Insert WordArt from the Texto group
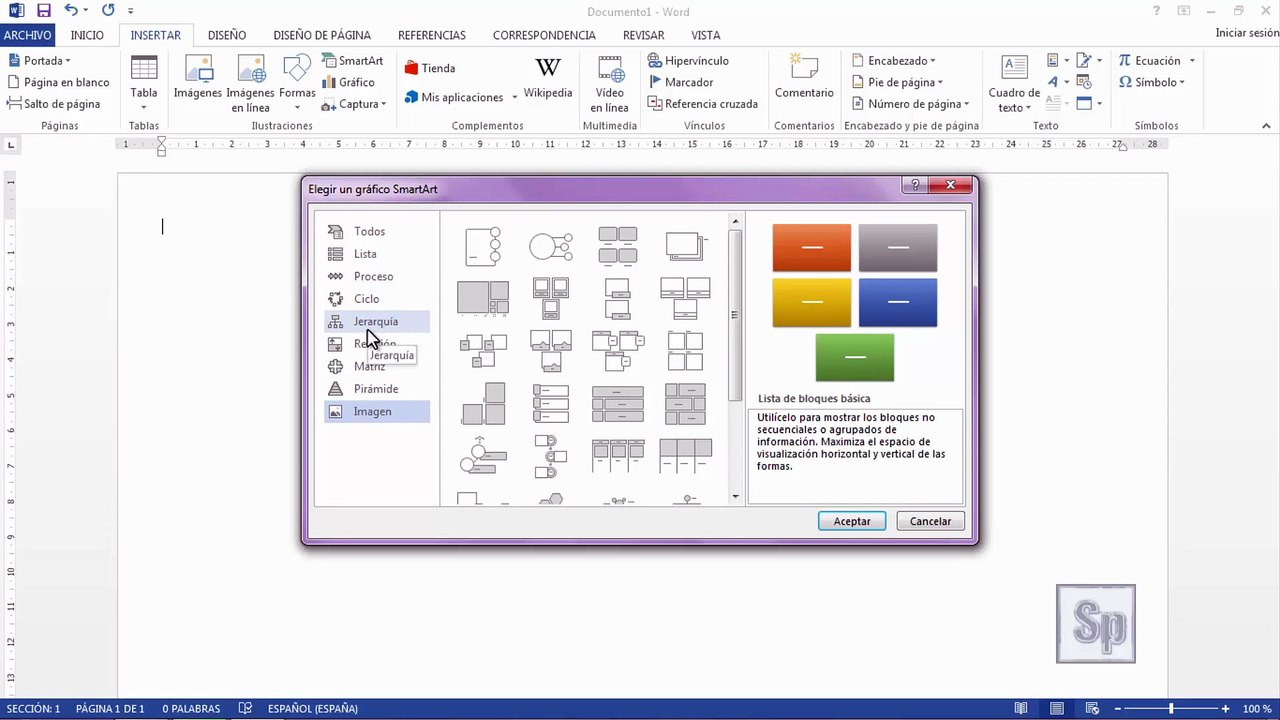 [1053, 82]
